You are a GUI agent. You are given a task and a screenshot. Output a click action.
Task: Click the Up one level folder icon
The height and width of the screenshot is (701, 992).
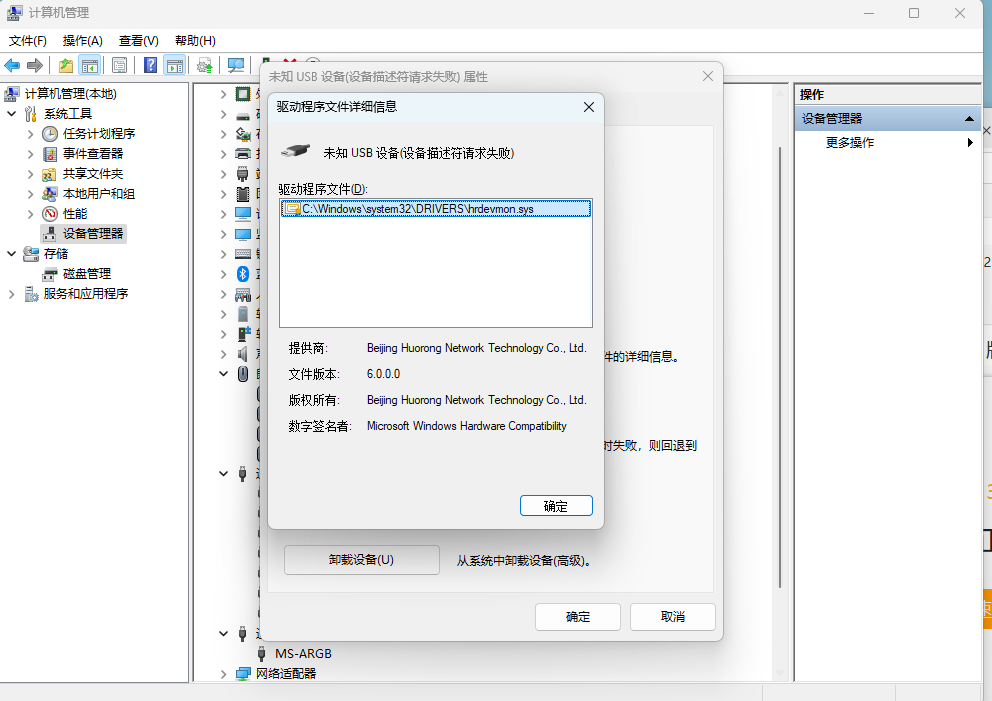click(66, 65)
